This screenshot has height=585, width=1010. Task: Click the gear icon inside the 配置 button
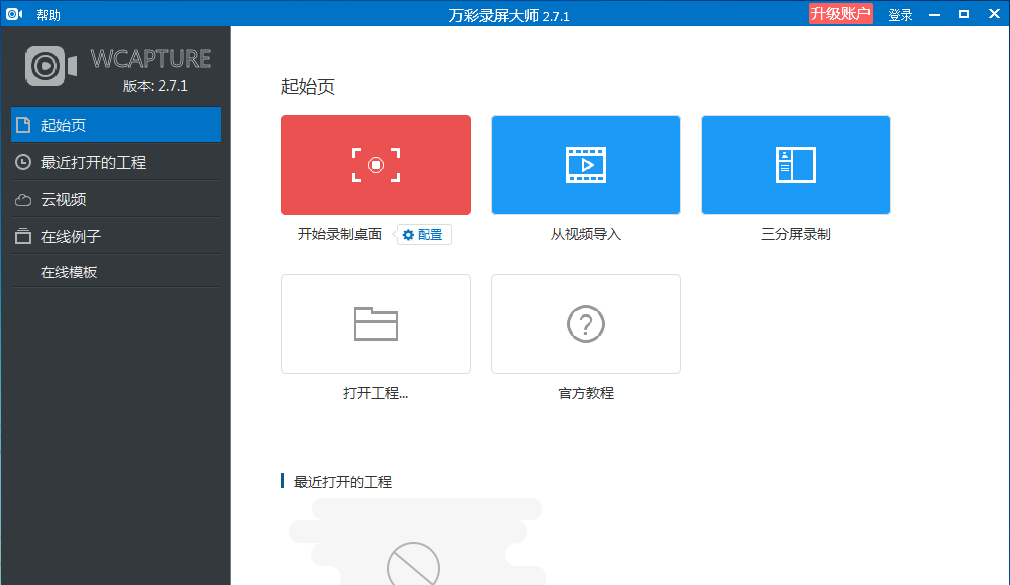click(408, 234)
